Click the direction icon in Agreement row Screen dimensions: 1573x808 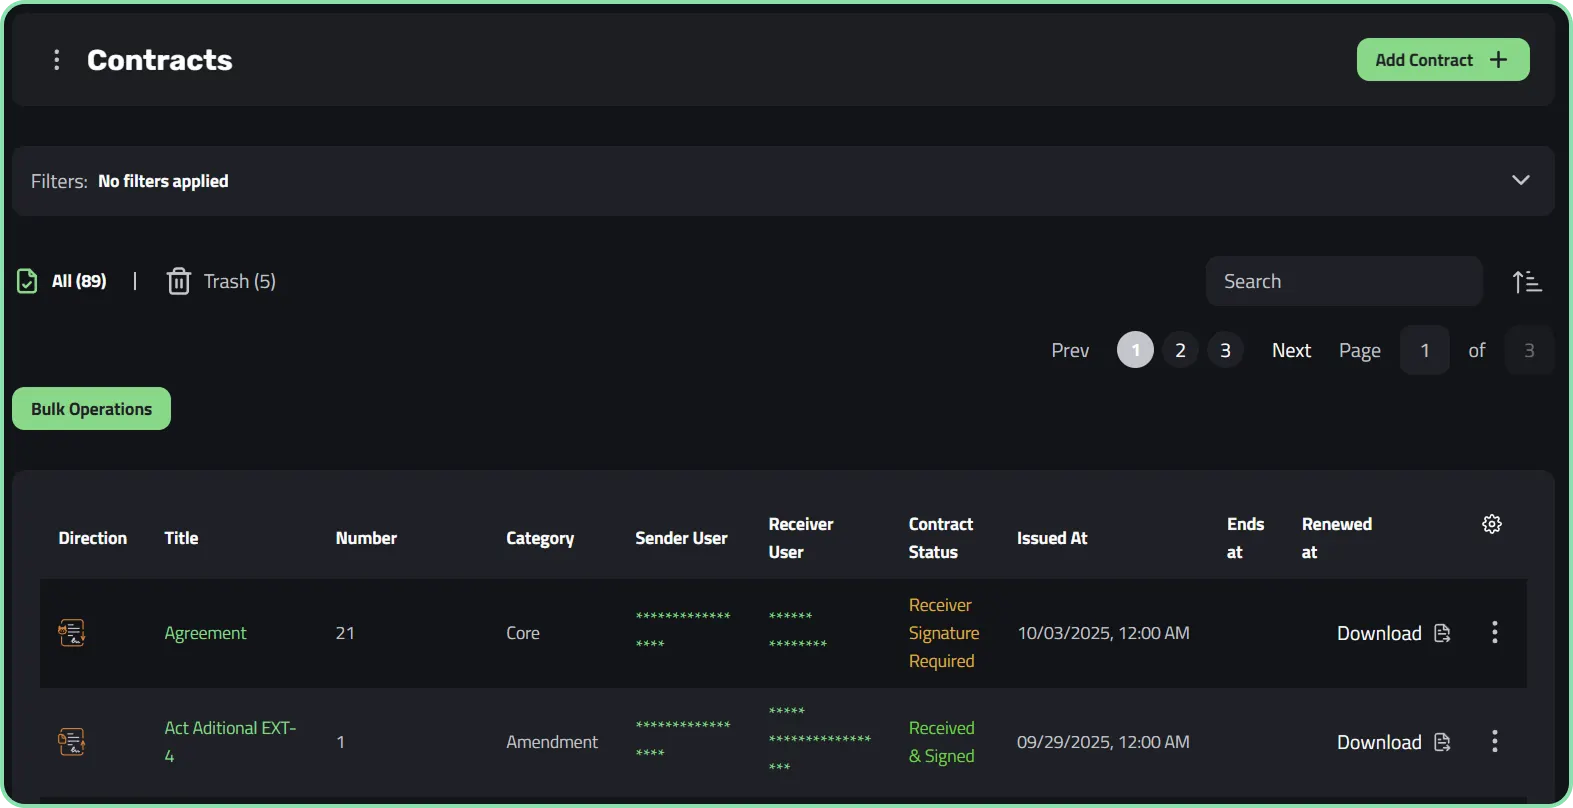pyautogui.click(x=72, y=633)
